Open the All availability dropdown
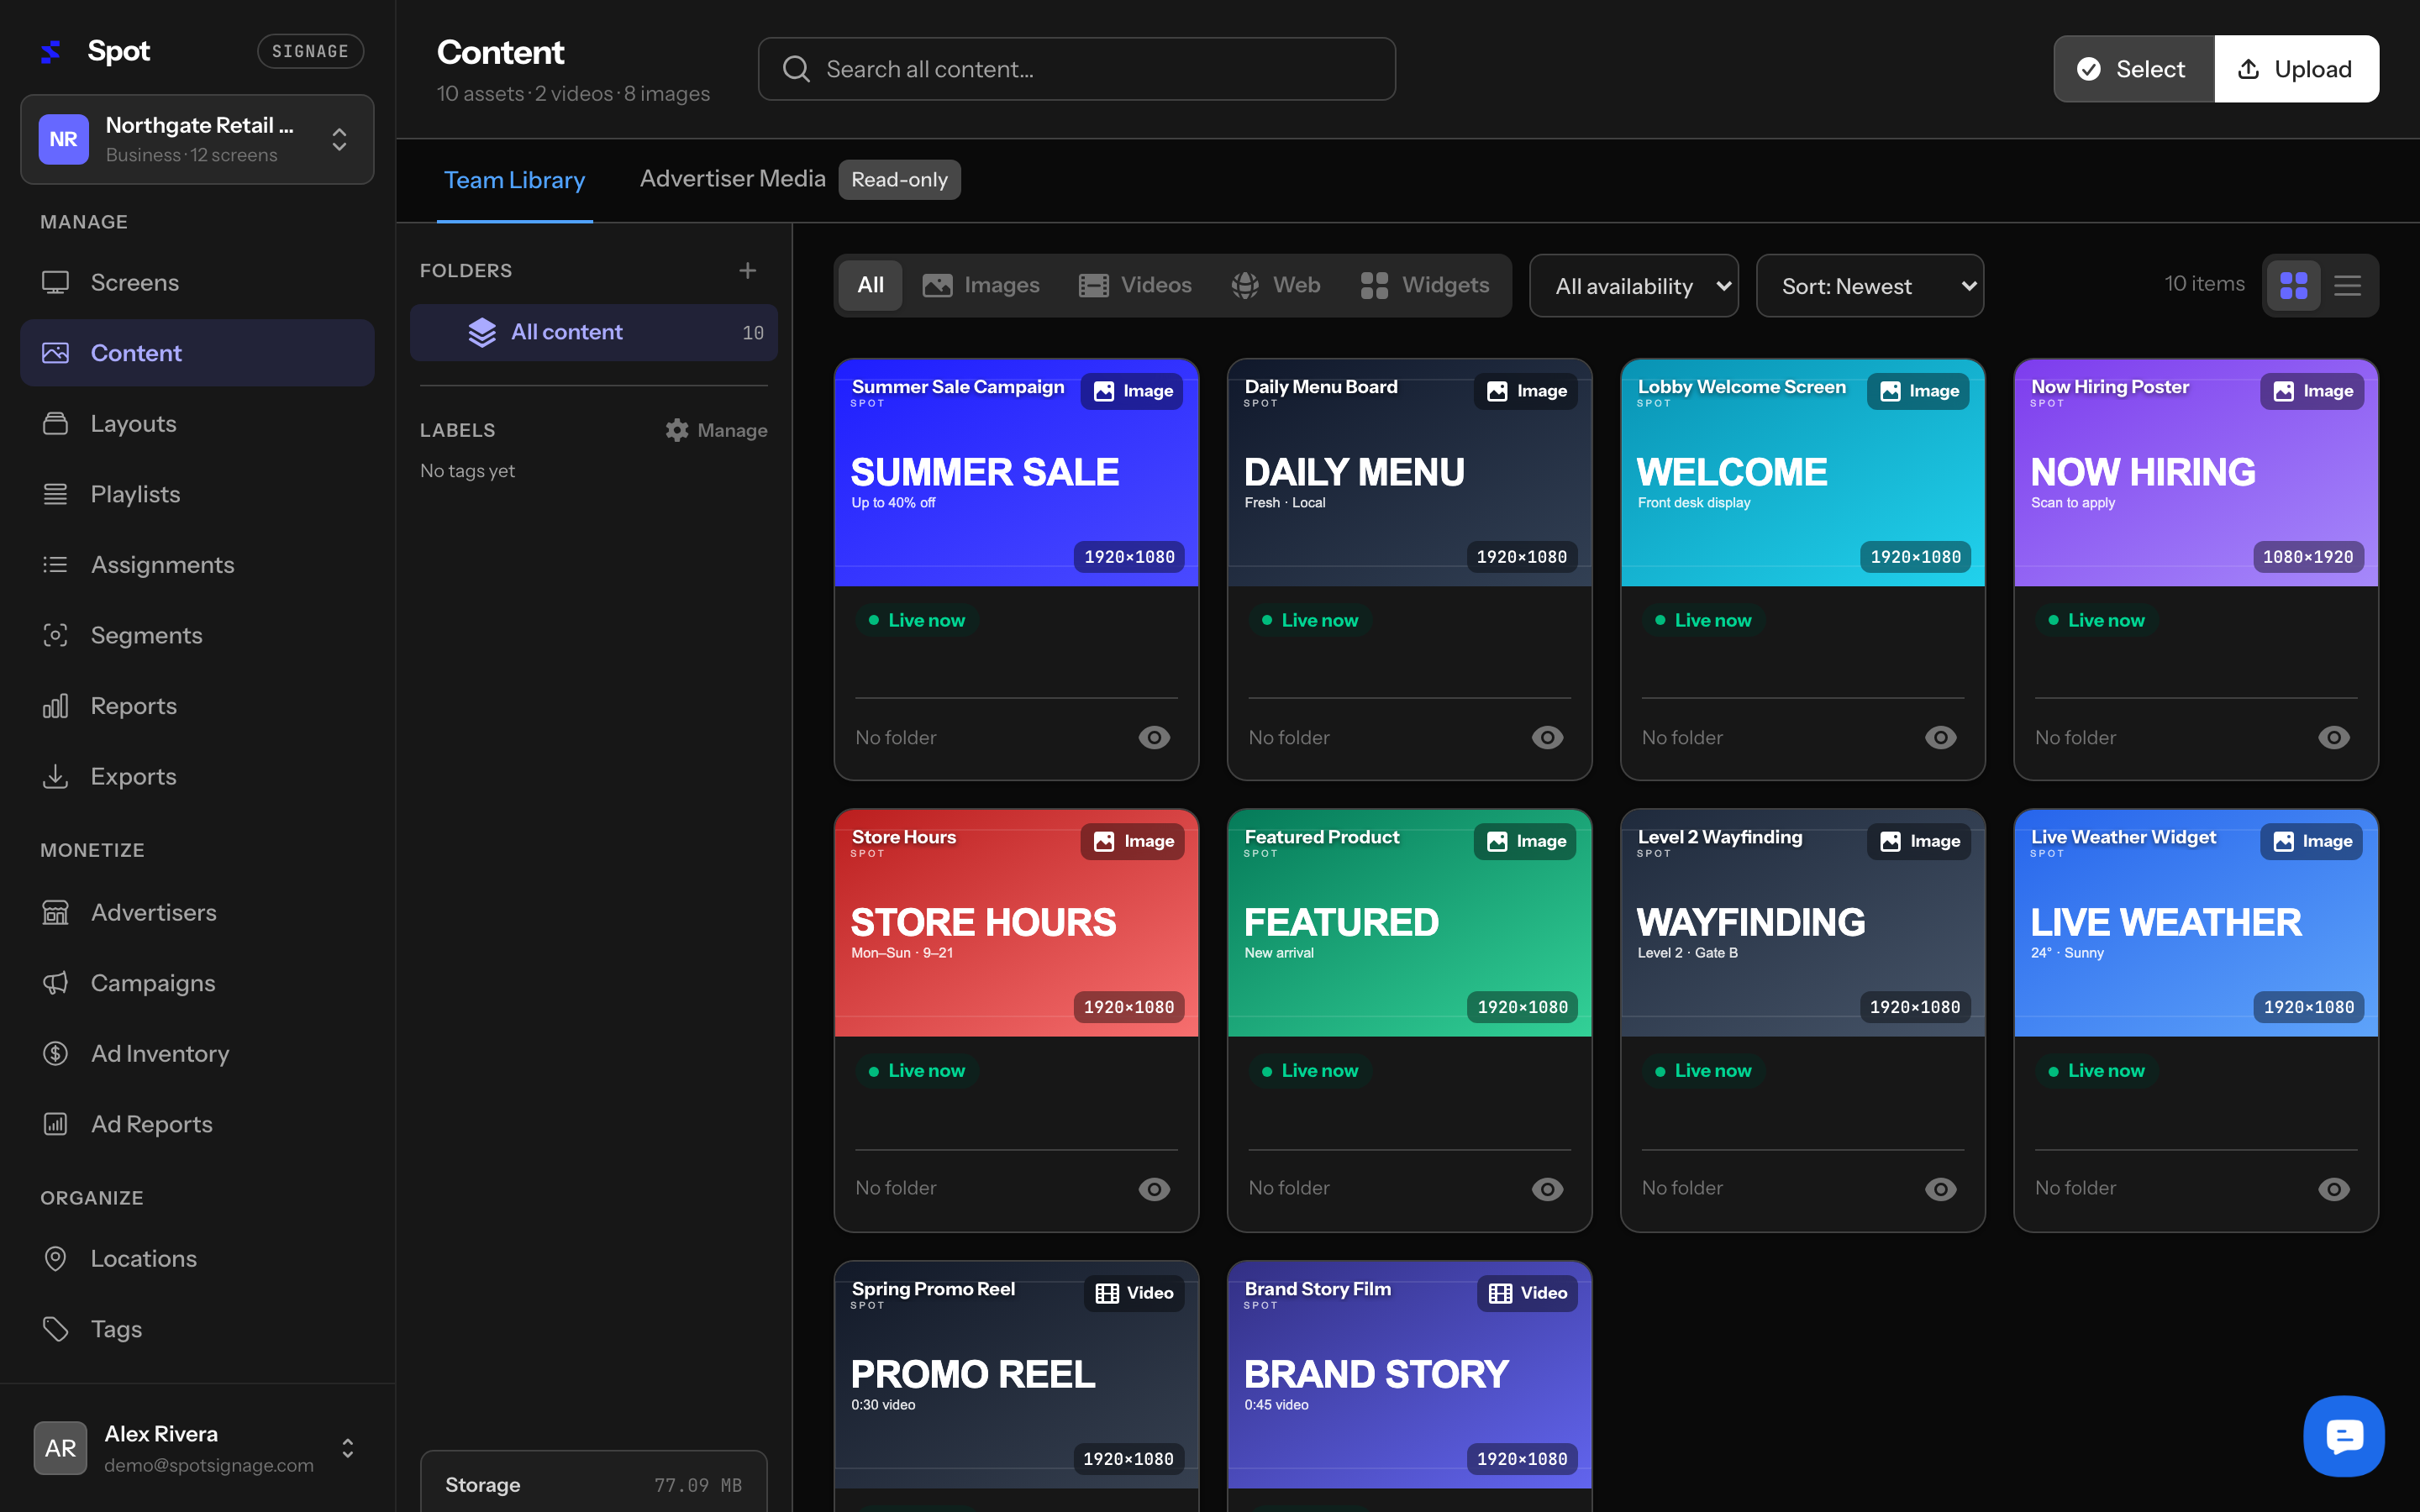This screenshot has width=2420, height=1512. point(1634,286)
